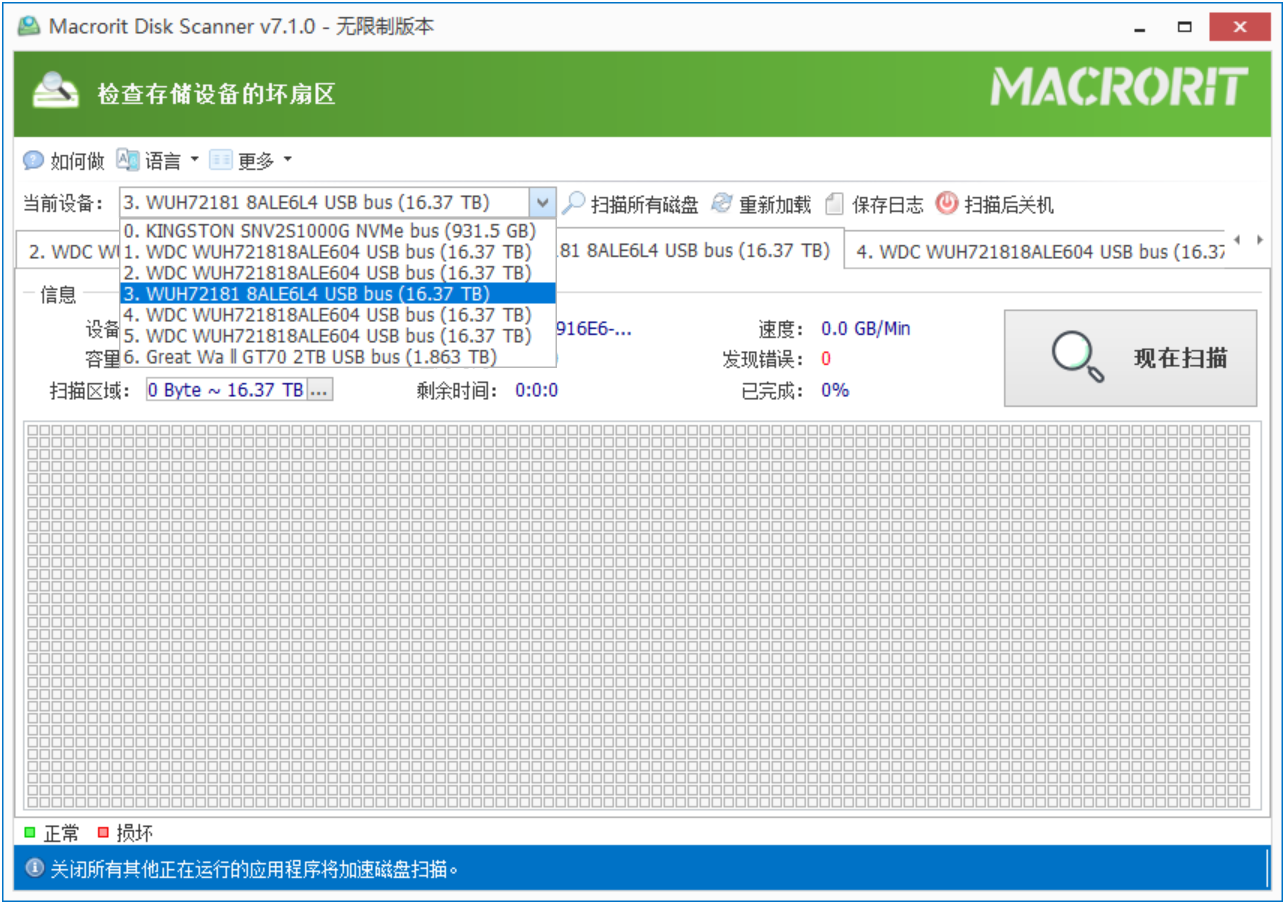
Task: Toggle 扫描后关机 shutdown after scan
Action: click(x=994, y=204)
